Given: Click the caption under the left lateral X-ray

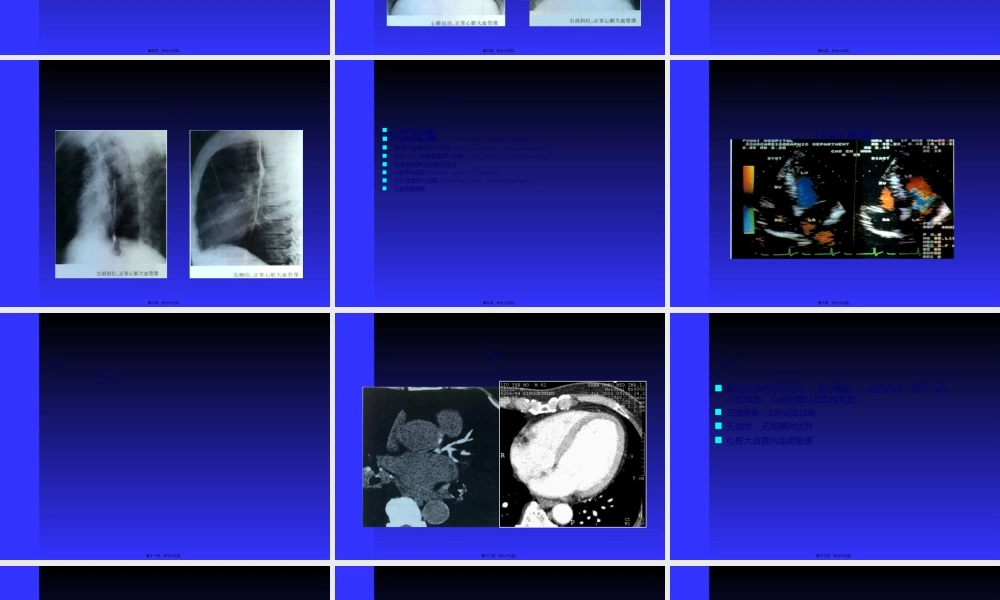Looking at the screenshot, I should pos(266,273).
